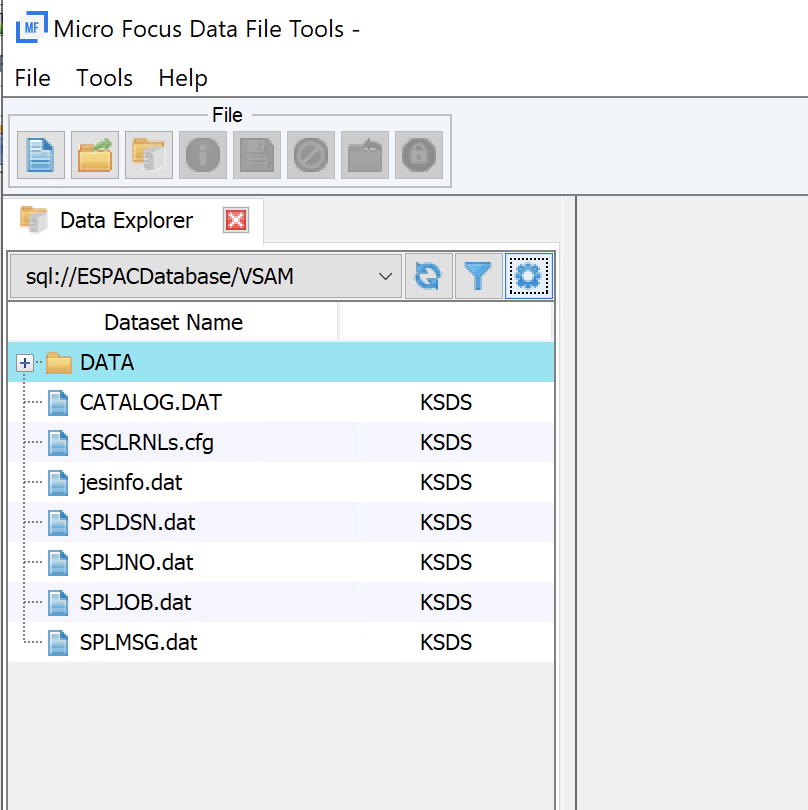Click the Micro Focus logo in the title bar

pos(30,27)
